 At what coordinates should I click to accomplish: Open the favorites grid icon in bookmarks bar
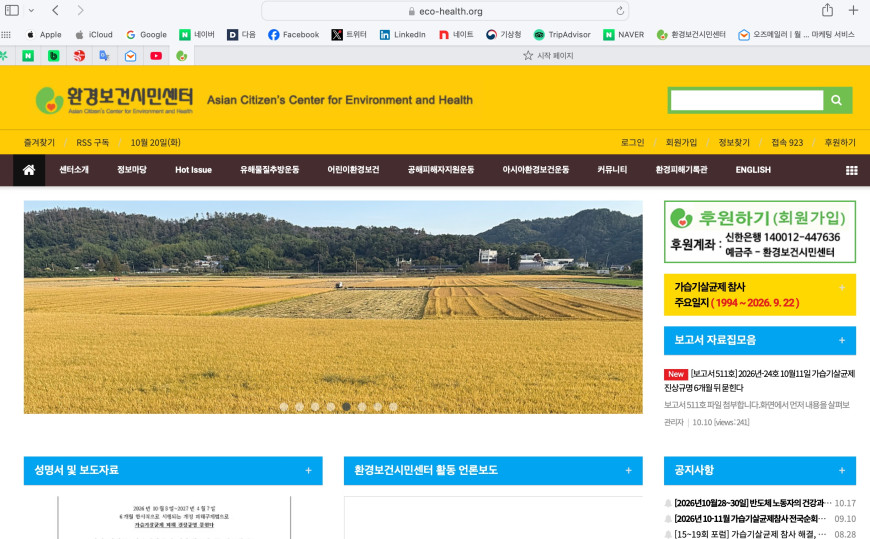(x=6, y=34)
